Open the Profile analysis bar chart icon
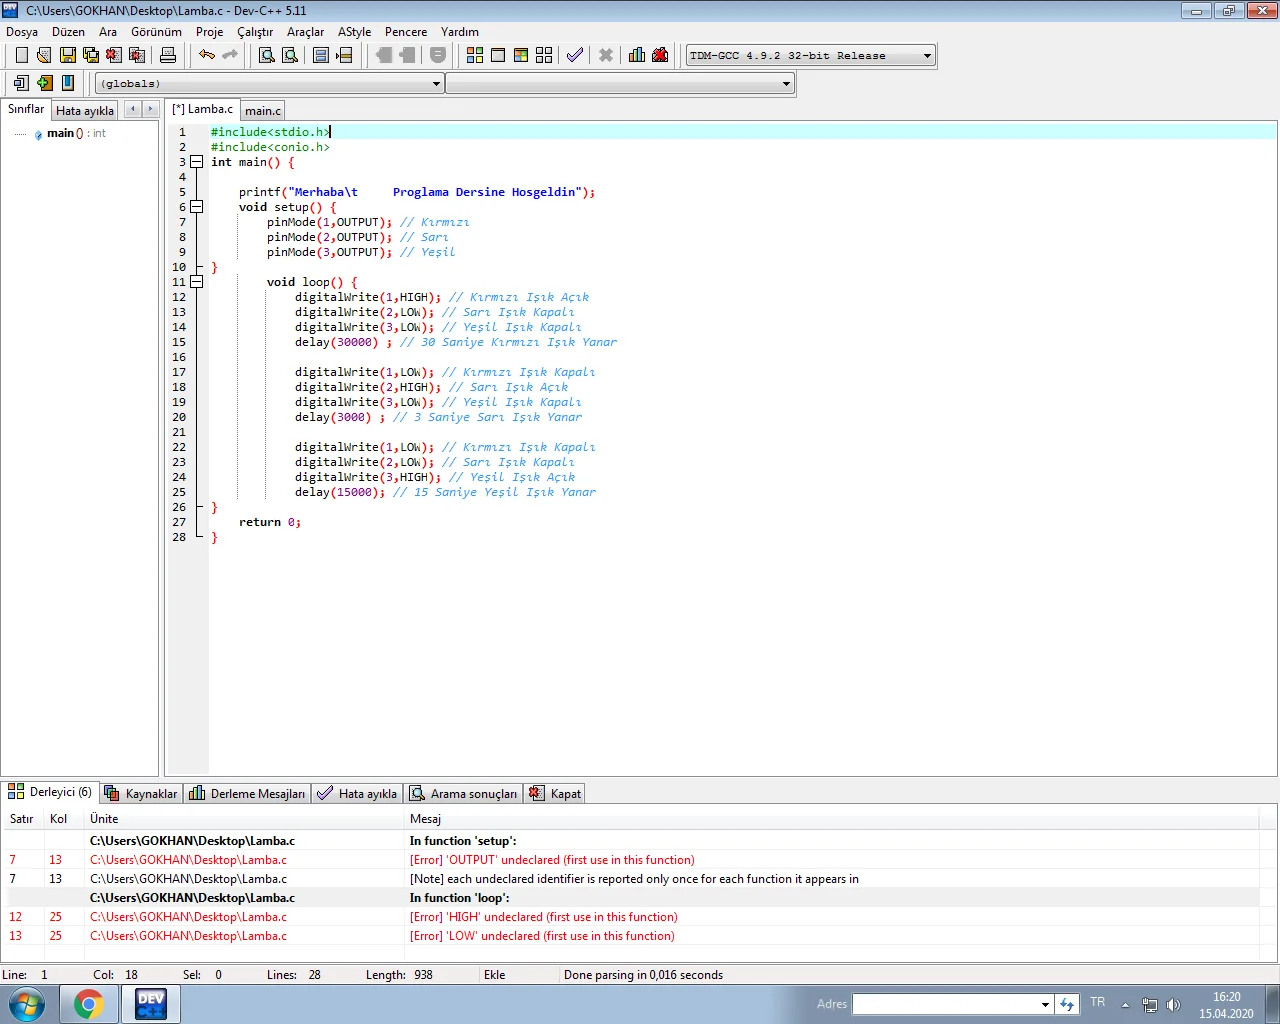Screen dimensions: 1280x1024 [637, 55]
